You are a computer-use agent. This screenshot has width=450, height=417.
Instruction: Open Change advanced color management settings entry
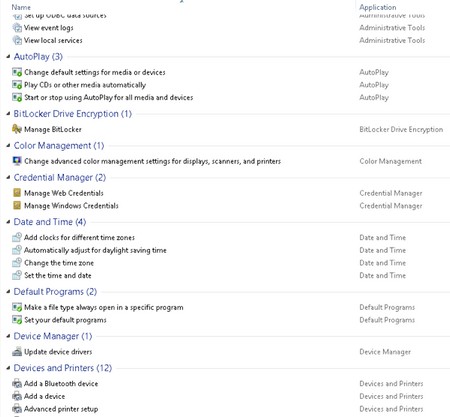152,161
